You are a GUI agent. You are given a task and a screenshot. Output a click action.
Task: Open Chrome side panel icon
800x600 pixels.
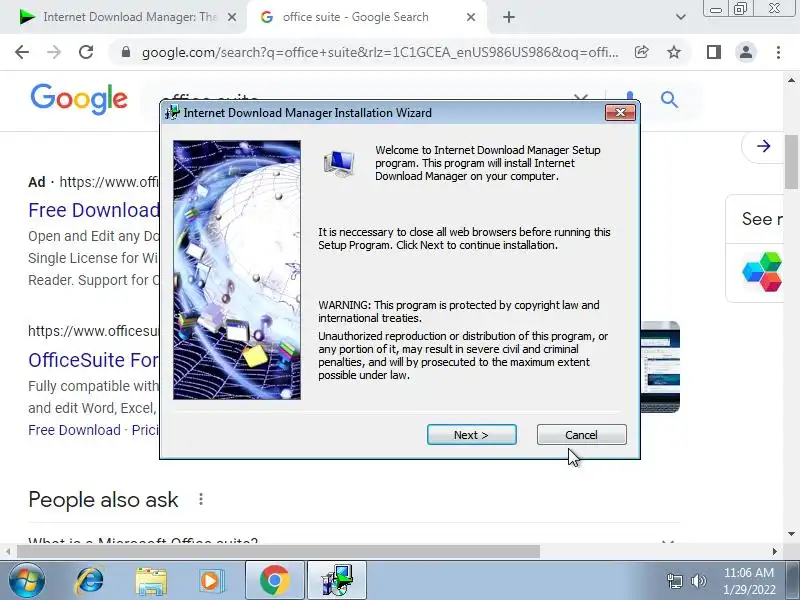pos(714,52)
